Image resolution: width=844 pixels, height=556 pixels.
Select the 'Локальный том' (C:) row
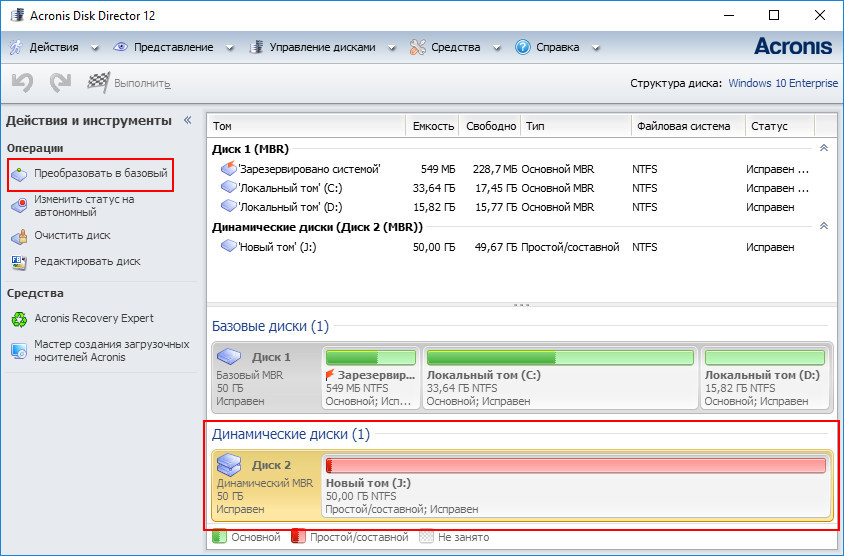[x=521, y=188]
